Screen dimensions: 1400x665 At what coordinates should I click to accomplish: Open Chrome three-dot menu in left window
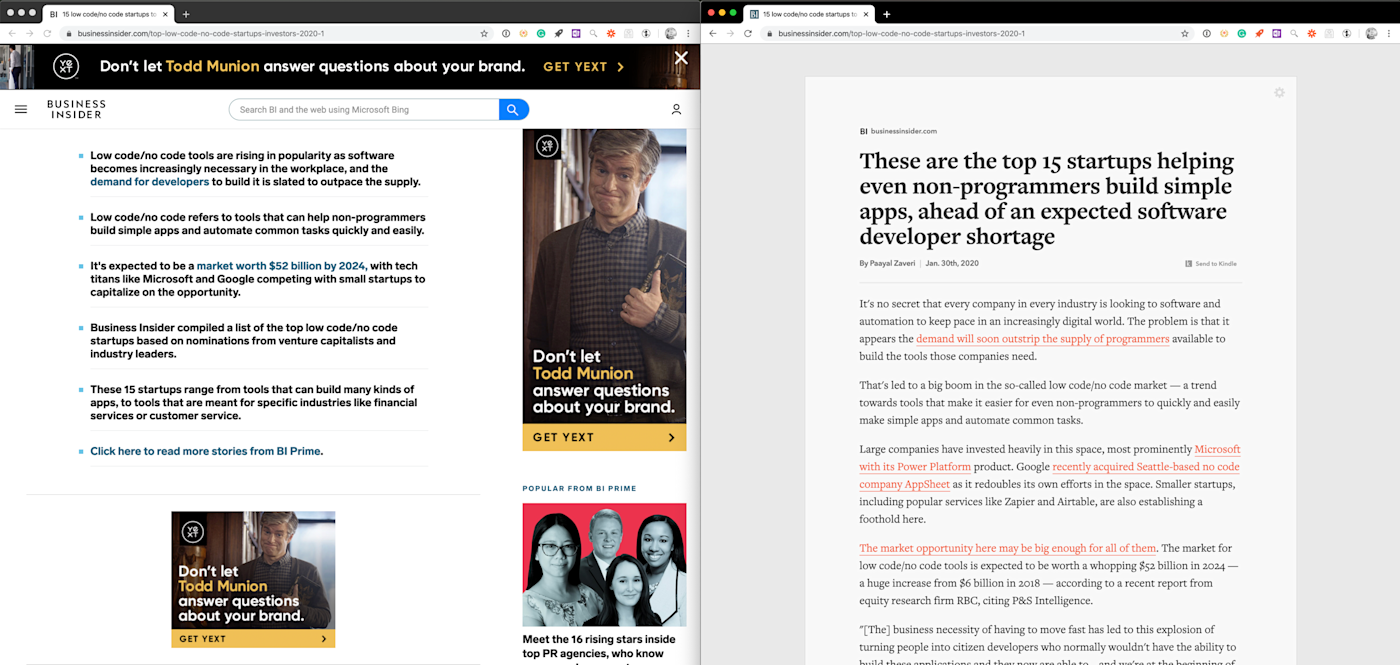[x=689, y=33]
